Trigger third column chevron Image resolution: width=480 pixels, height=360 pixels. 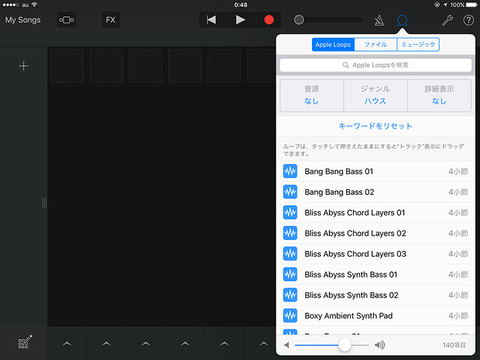click(x=146, y=344)
